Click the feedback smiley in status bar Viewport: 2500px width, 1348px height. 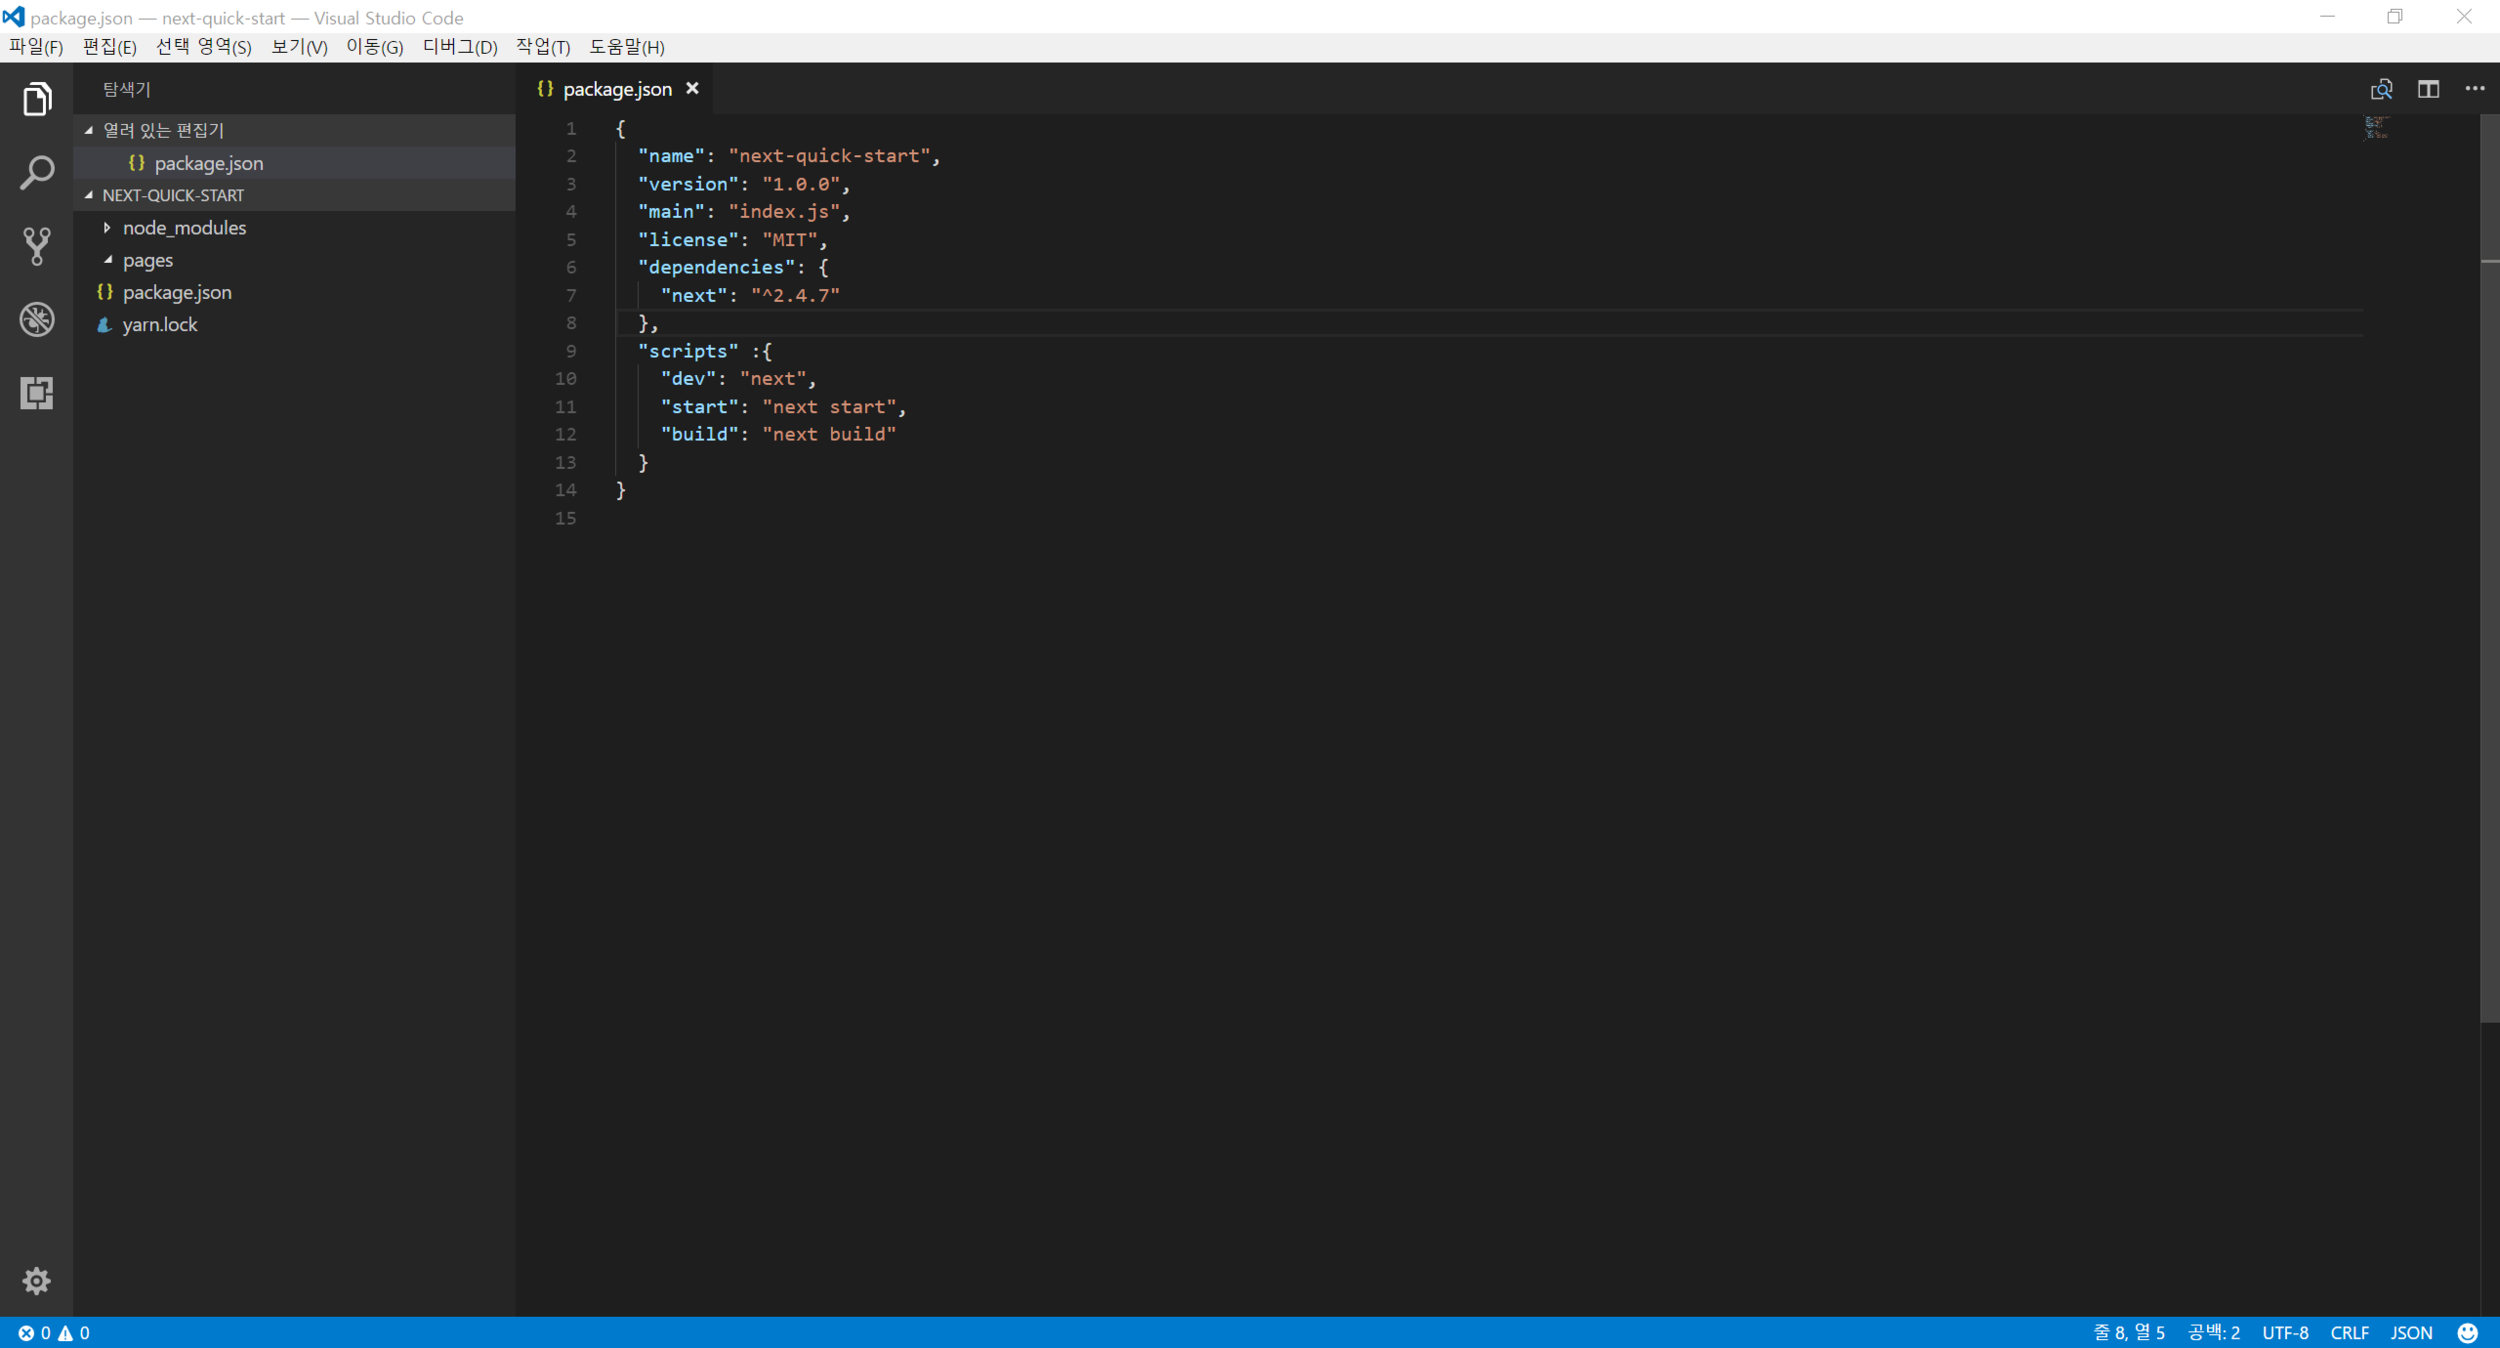coord(2467,1333)
